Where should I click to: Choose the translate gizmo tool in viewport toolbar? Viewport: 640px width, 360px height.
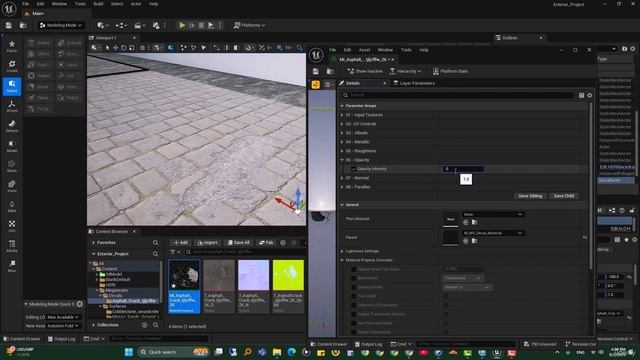coord(116,48)
